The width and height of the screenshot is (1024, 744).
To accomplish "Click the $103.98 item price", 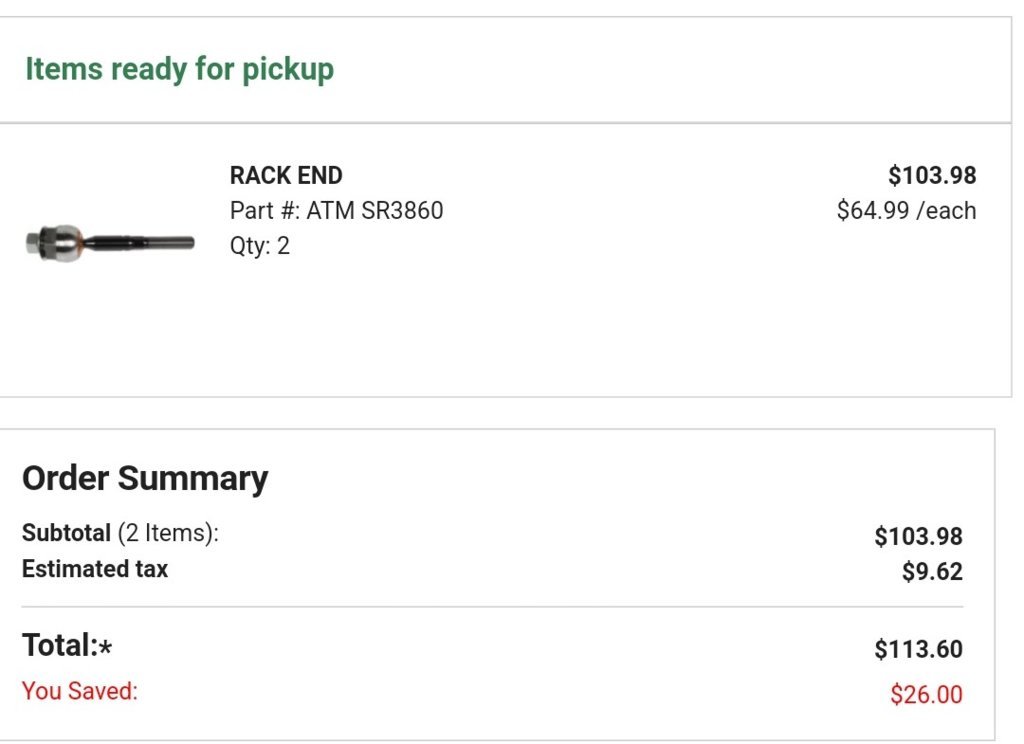I will tap(932, 175).
